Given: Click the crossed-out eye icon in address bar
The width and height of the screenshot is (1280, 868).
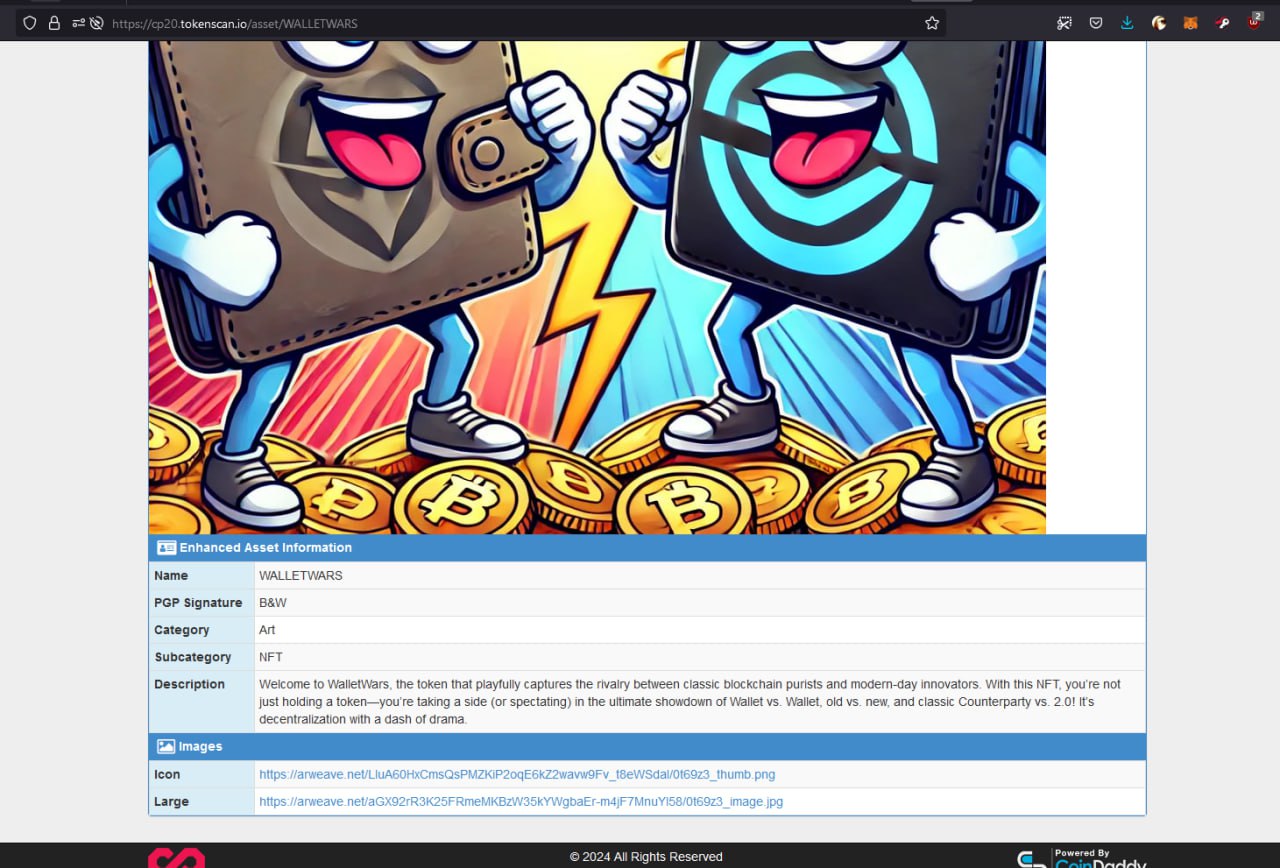Looking at the screenshot, I should (97, 23).
